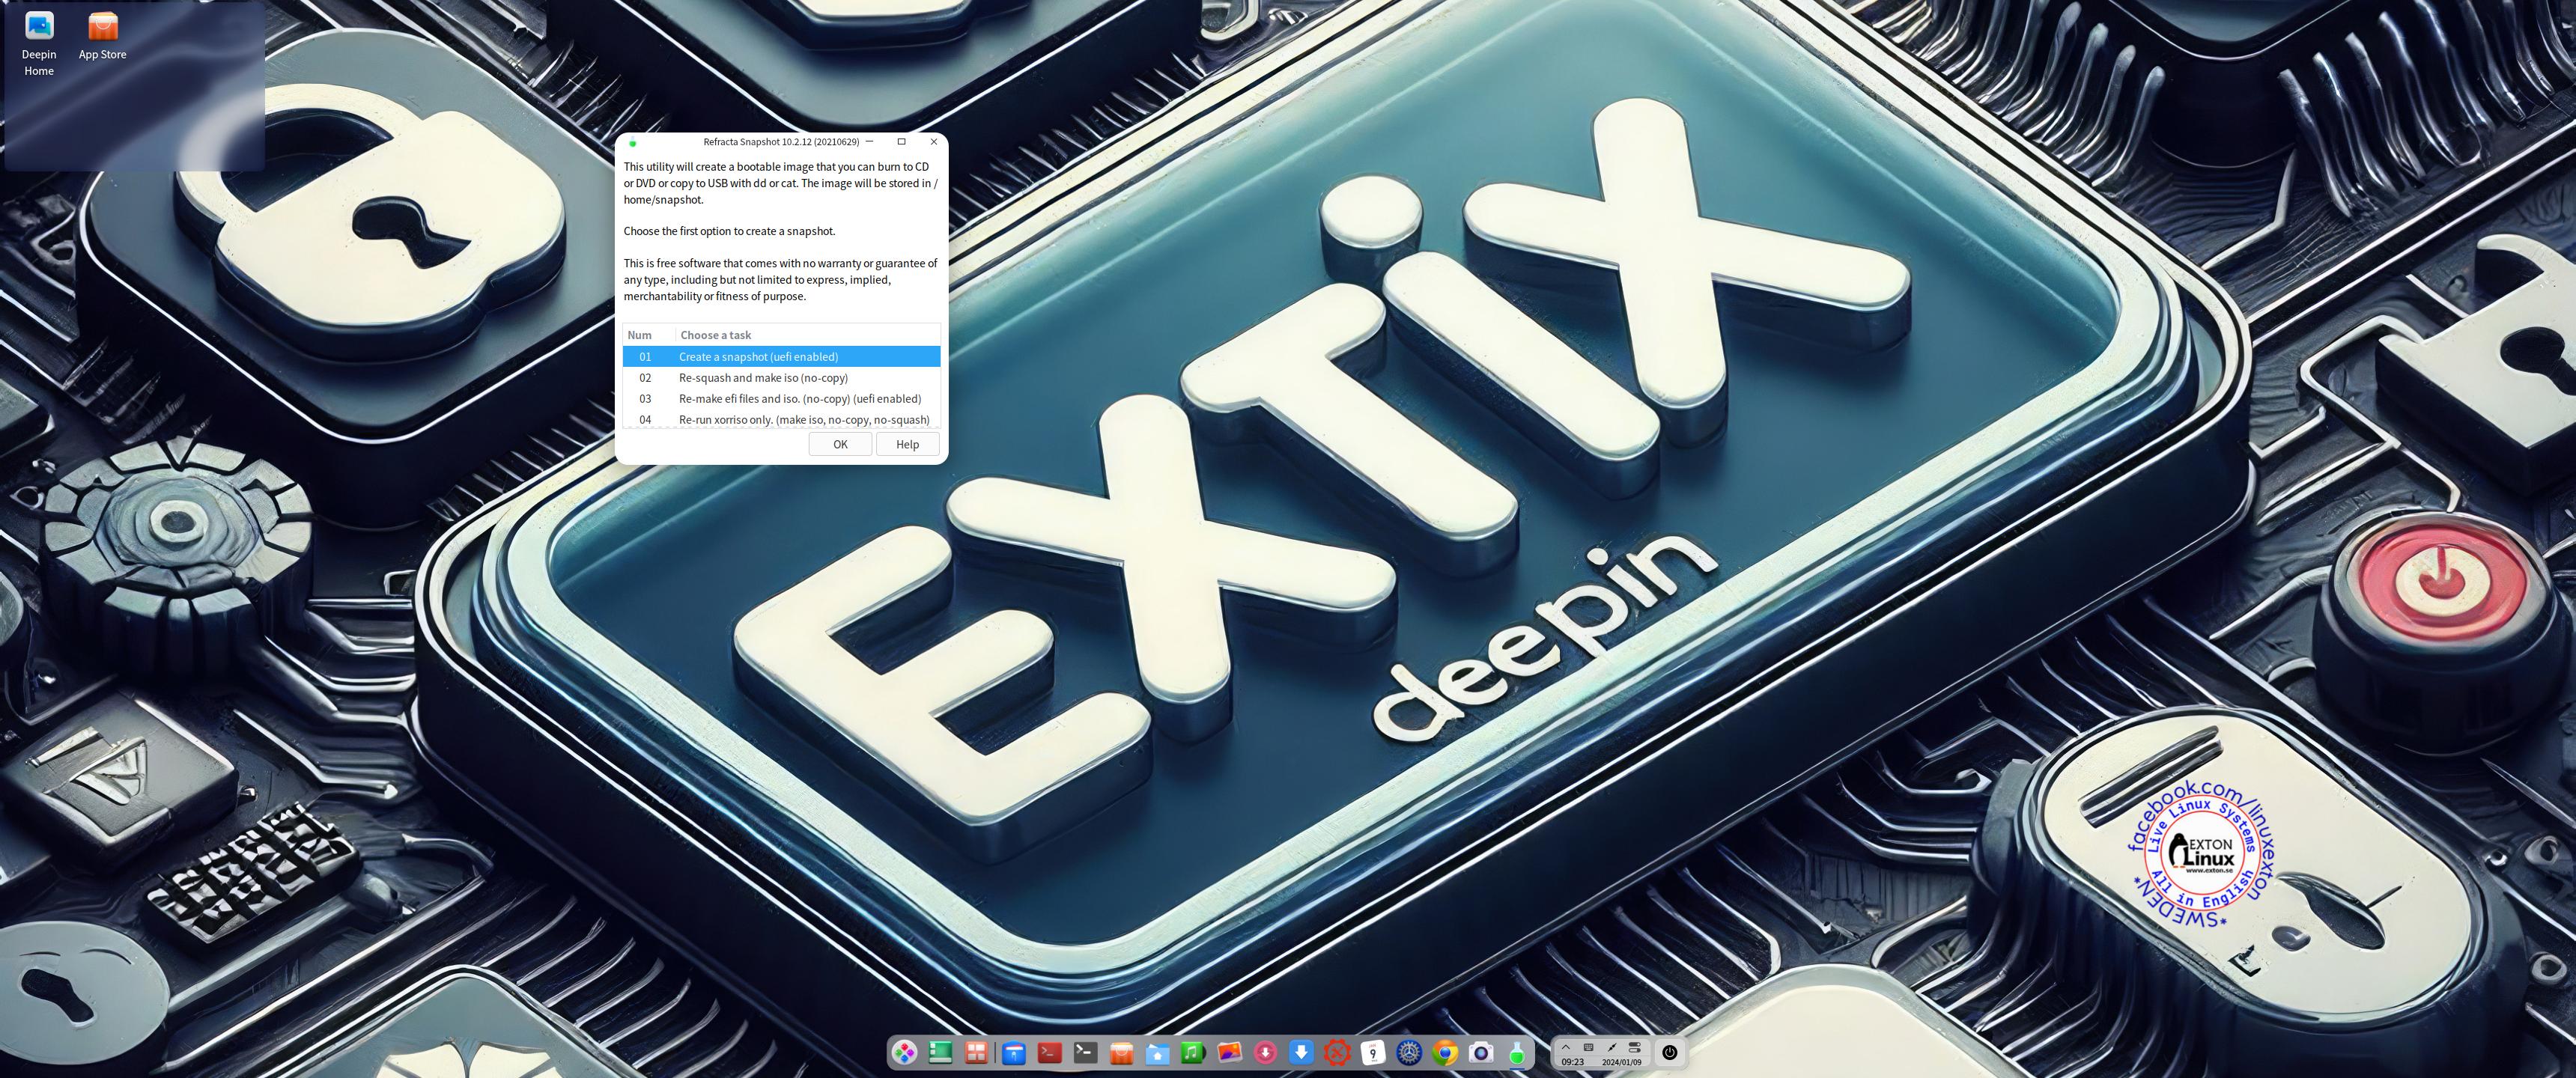This screenshot has width=2576, height=1078.
Task: Open multitasking view in the dock
Action: point(976,1052)
